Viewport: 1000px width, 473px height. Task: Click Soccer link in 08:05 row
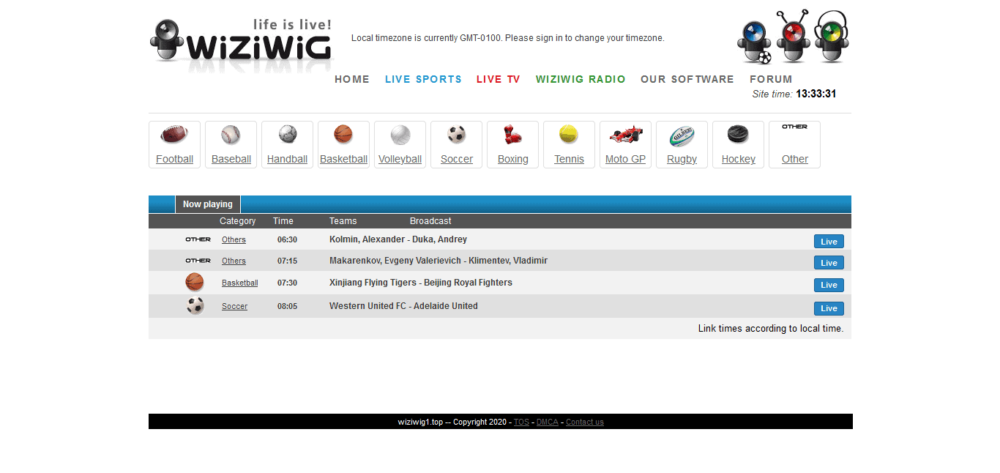pyautogui.click(x=234, y=307)
